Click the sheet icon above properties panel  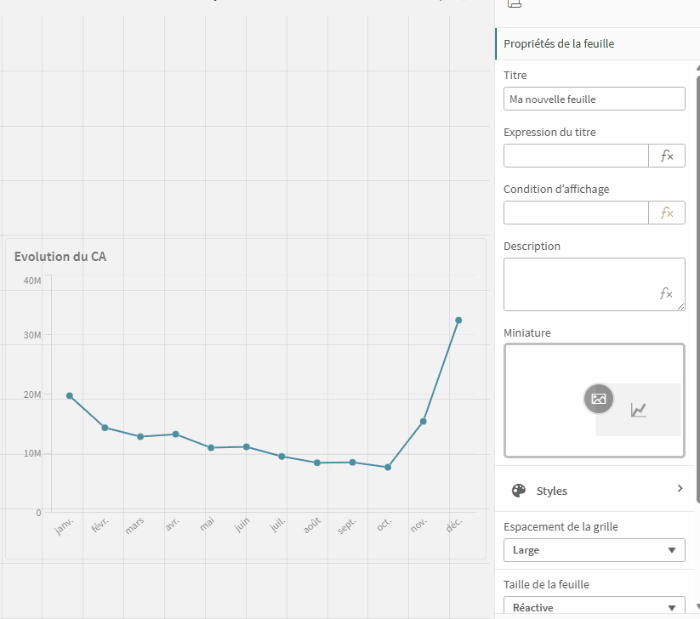(x=514, y=4)
